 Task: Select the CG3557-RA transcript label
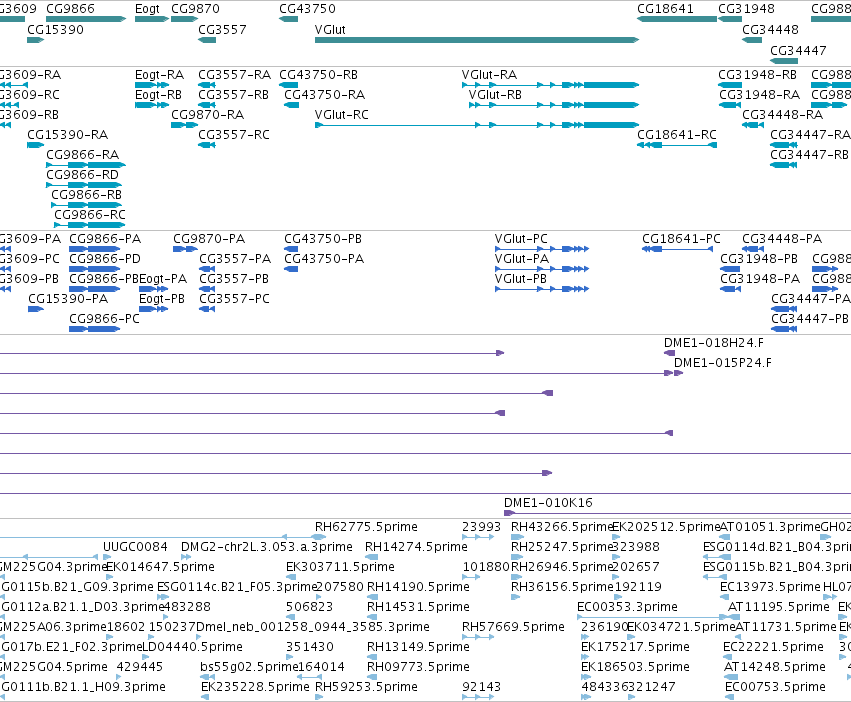click(234, 75)
